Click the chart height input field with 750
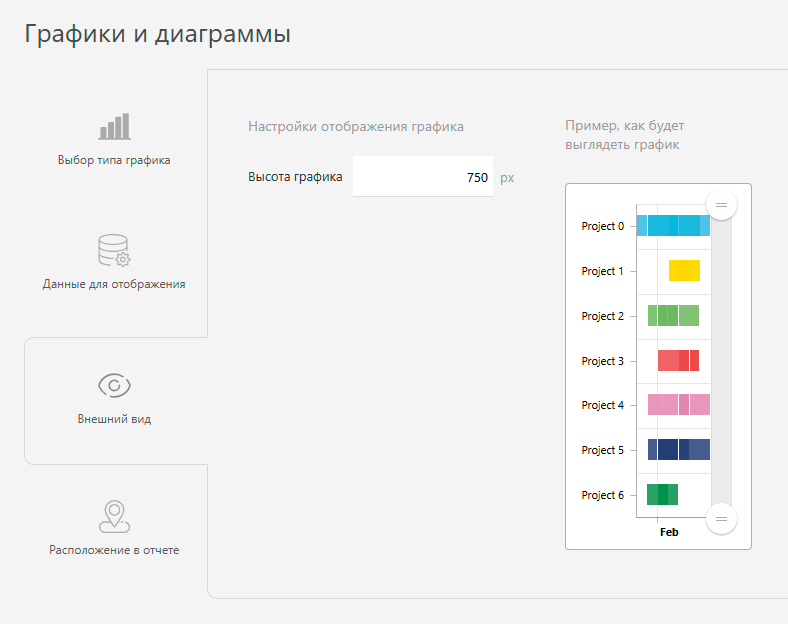Image resolution: width=788 pixels, height=624 pixels. click(423, 176)
